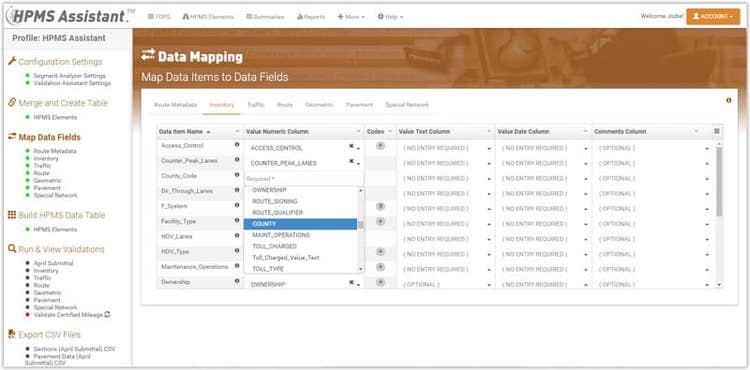Select COUNTY in the dropdown list

(x=300, y=224)
